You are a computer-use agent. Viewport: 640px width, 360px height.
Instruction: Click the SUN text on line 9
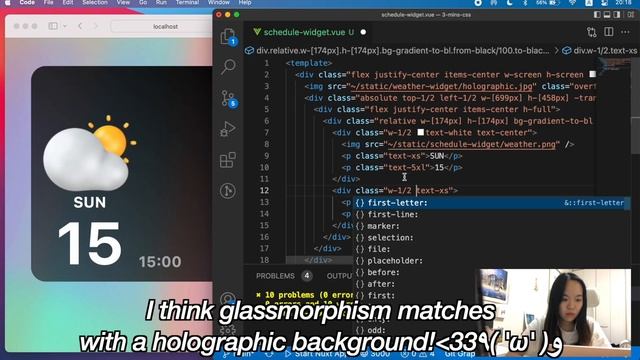coord(437,156)
